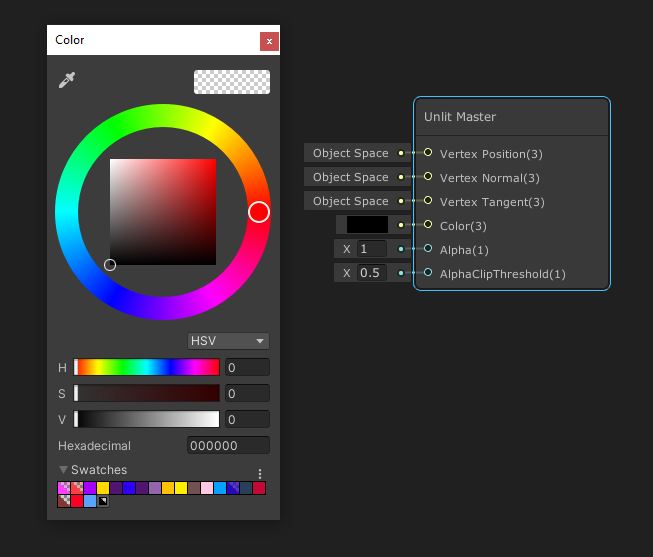
Task: Open the HSV color mode dropdown
Action: point(228,341)
